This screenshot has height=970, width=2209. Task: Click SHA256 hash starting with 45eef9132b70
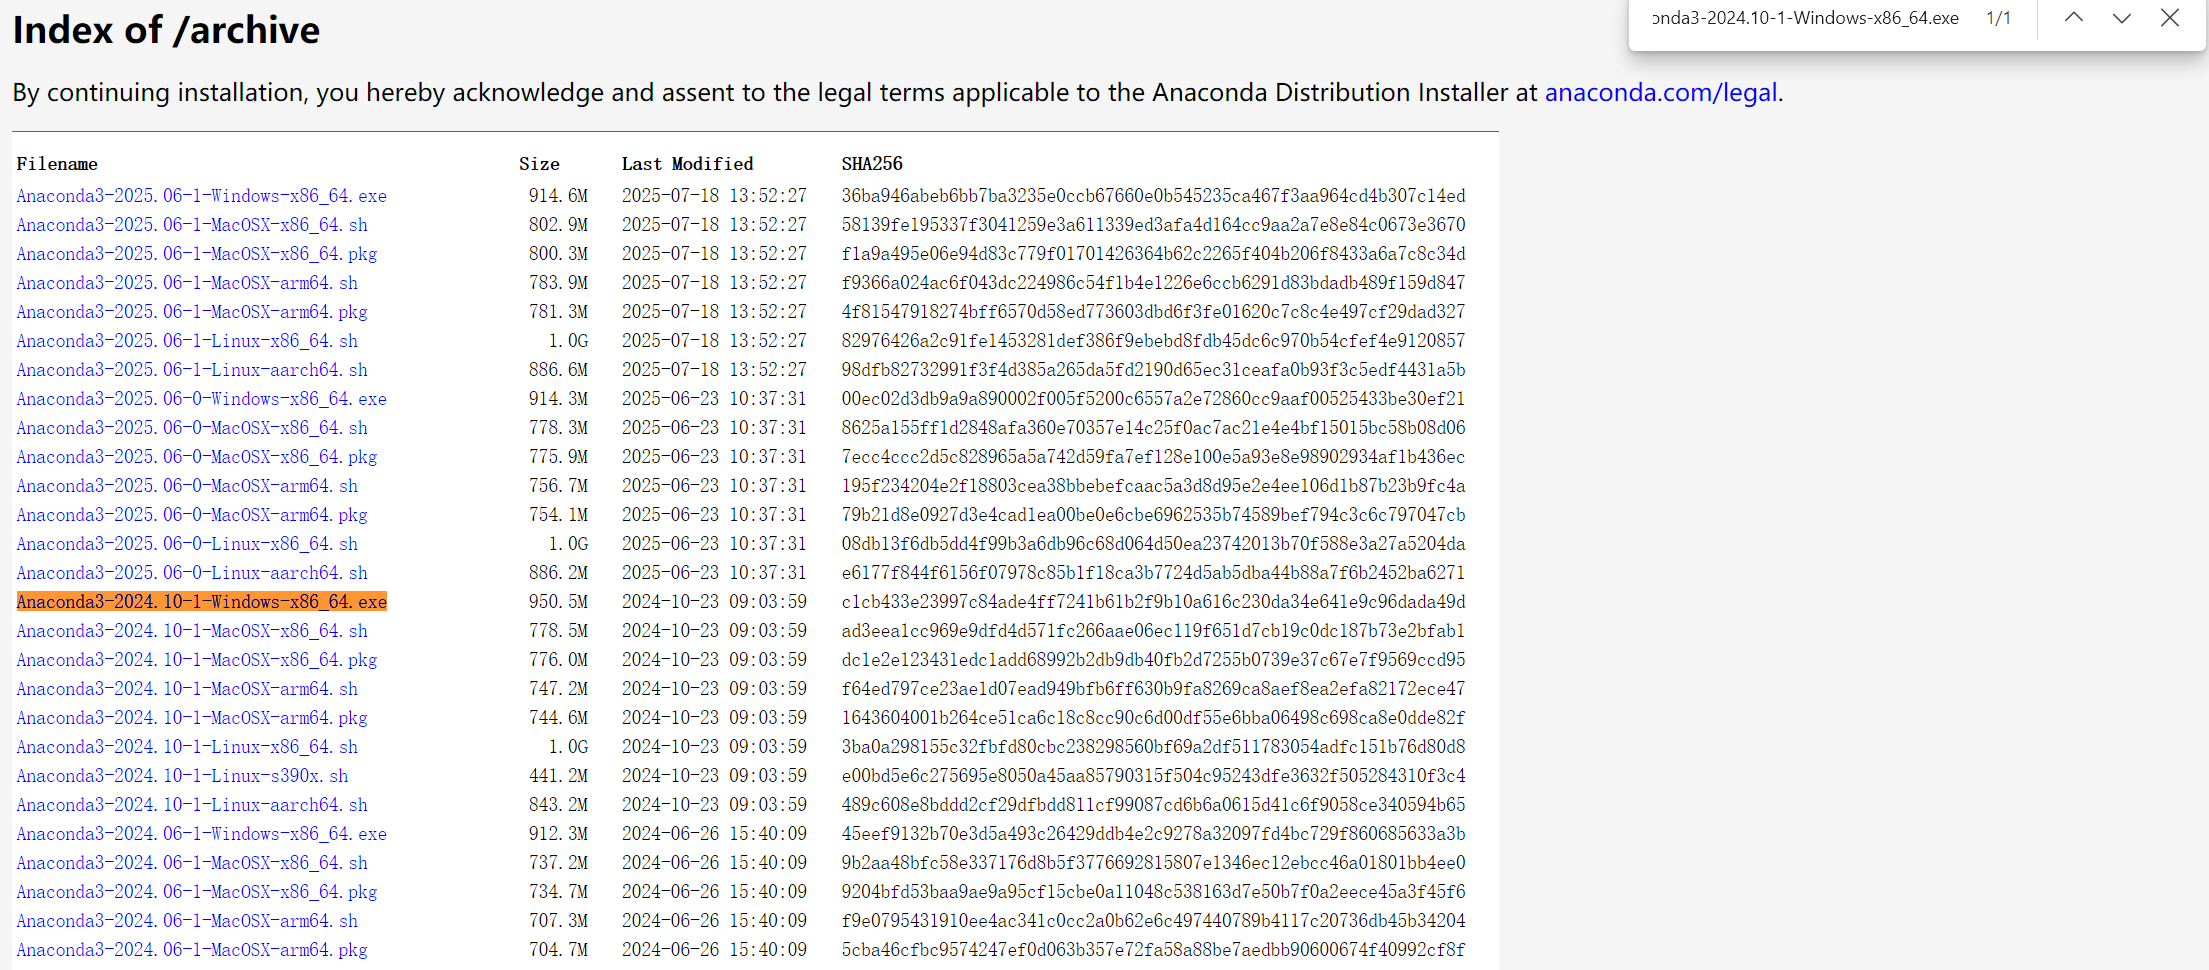click(1153, 834)
